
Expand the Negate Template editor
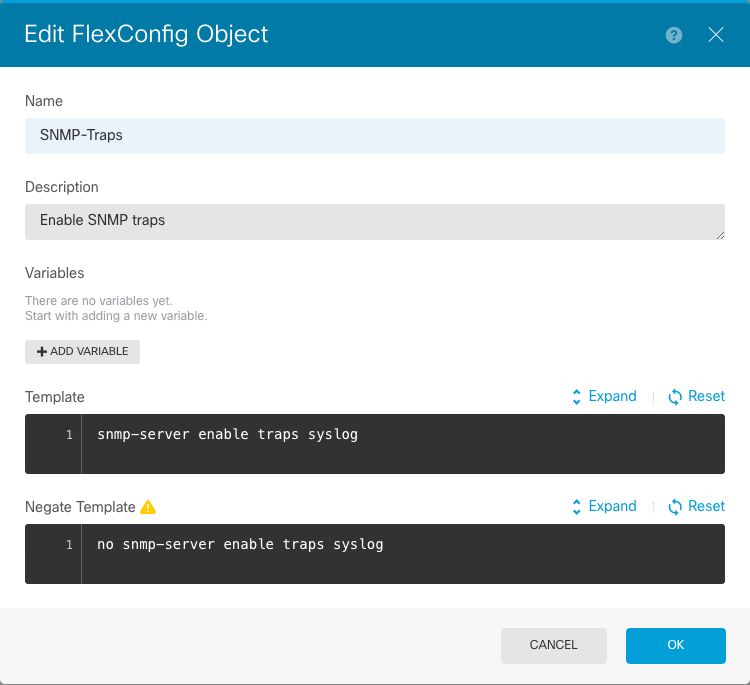[x=603, y=506]
